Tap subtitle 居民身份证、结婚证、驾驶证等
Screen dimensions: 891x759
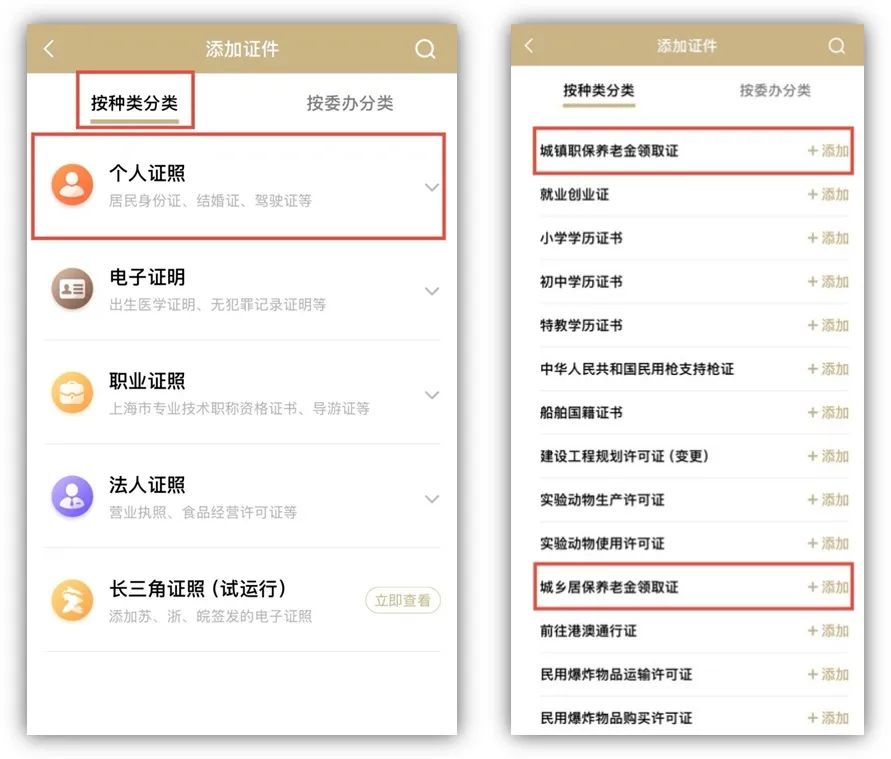[210, 201]
